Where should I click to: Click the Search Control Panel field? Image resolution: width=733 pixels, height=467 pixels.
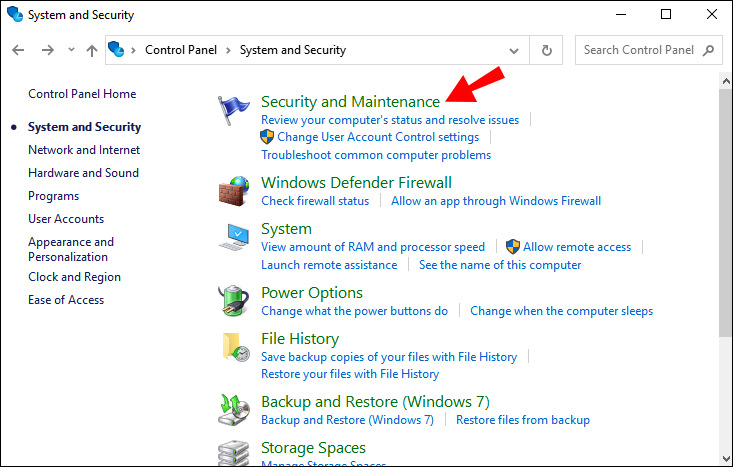[638, 50]
